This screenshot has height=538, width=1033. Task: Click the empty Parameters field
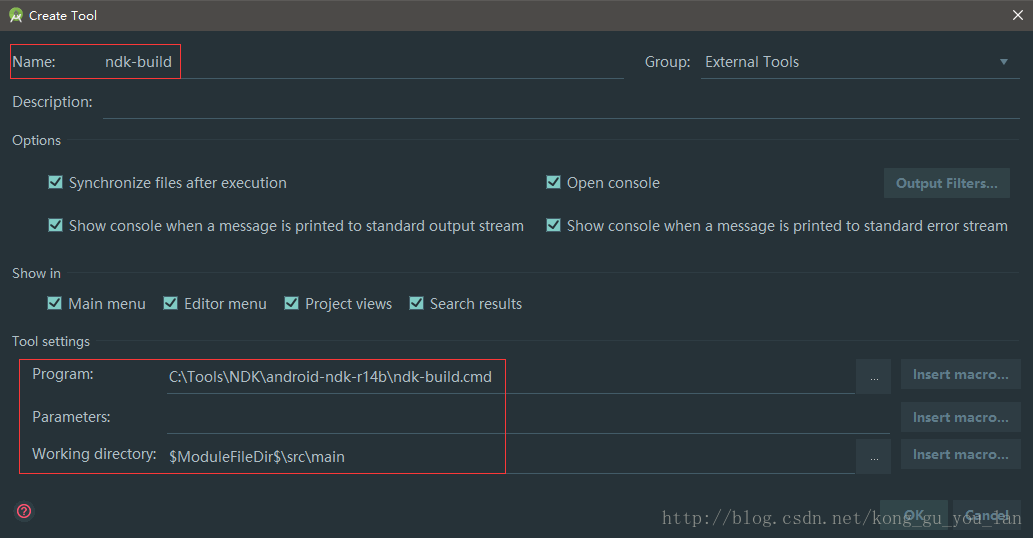coord(528,417)
